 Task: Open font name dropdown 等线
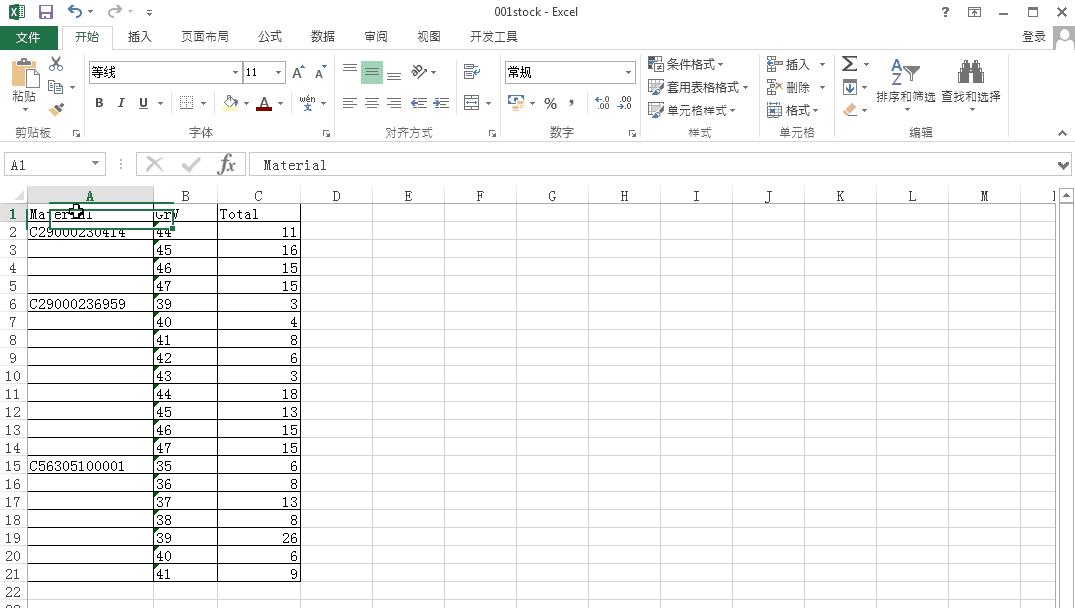click(x=235, y=72)
